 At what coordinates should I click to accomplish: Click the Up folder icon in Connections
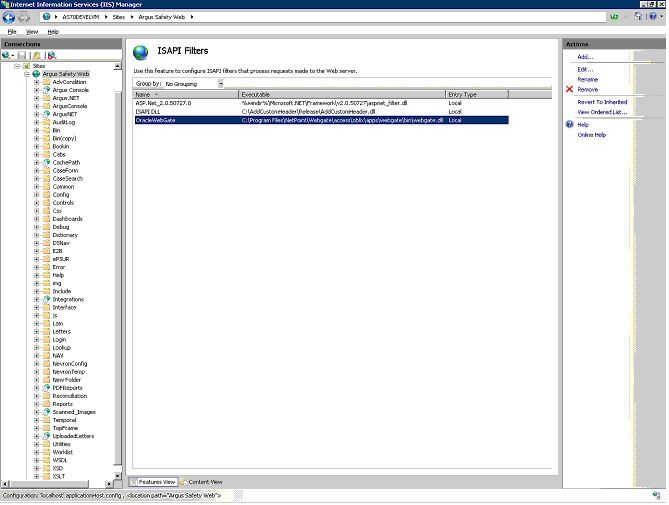coord(37,55)
